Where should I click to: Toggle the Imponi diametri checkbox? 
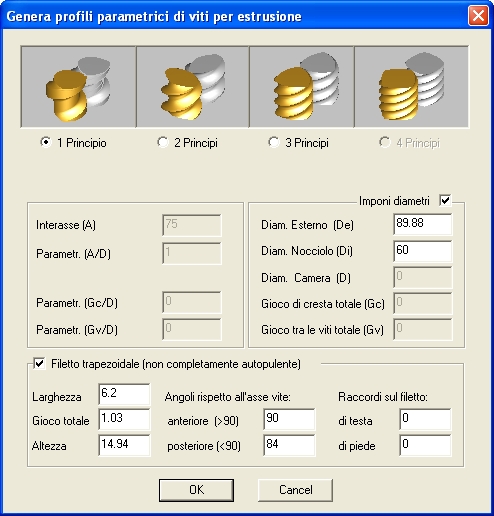[445, 200]
